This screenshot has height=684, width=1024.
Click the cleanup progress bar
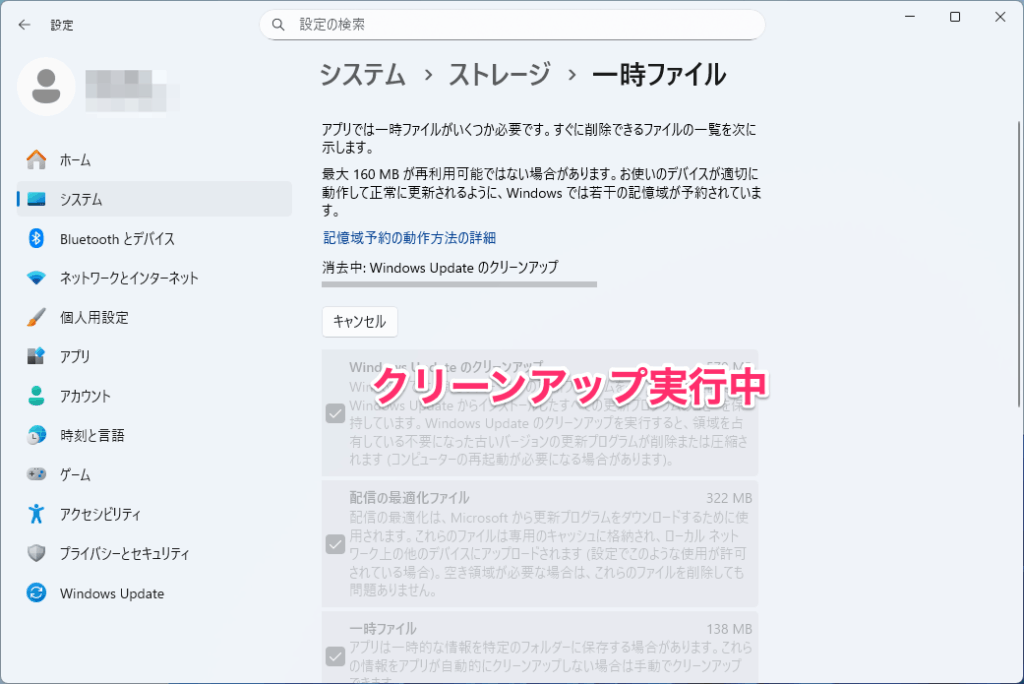[459, 284]
